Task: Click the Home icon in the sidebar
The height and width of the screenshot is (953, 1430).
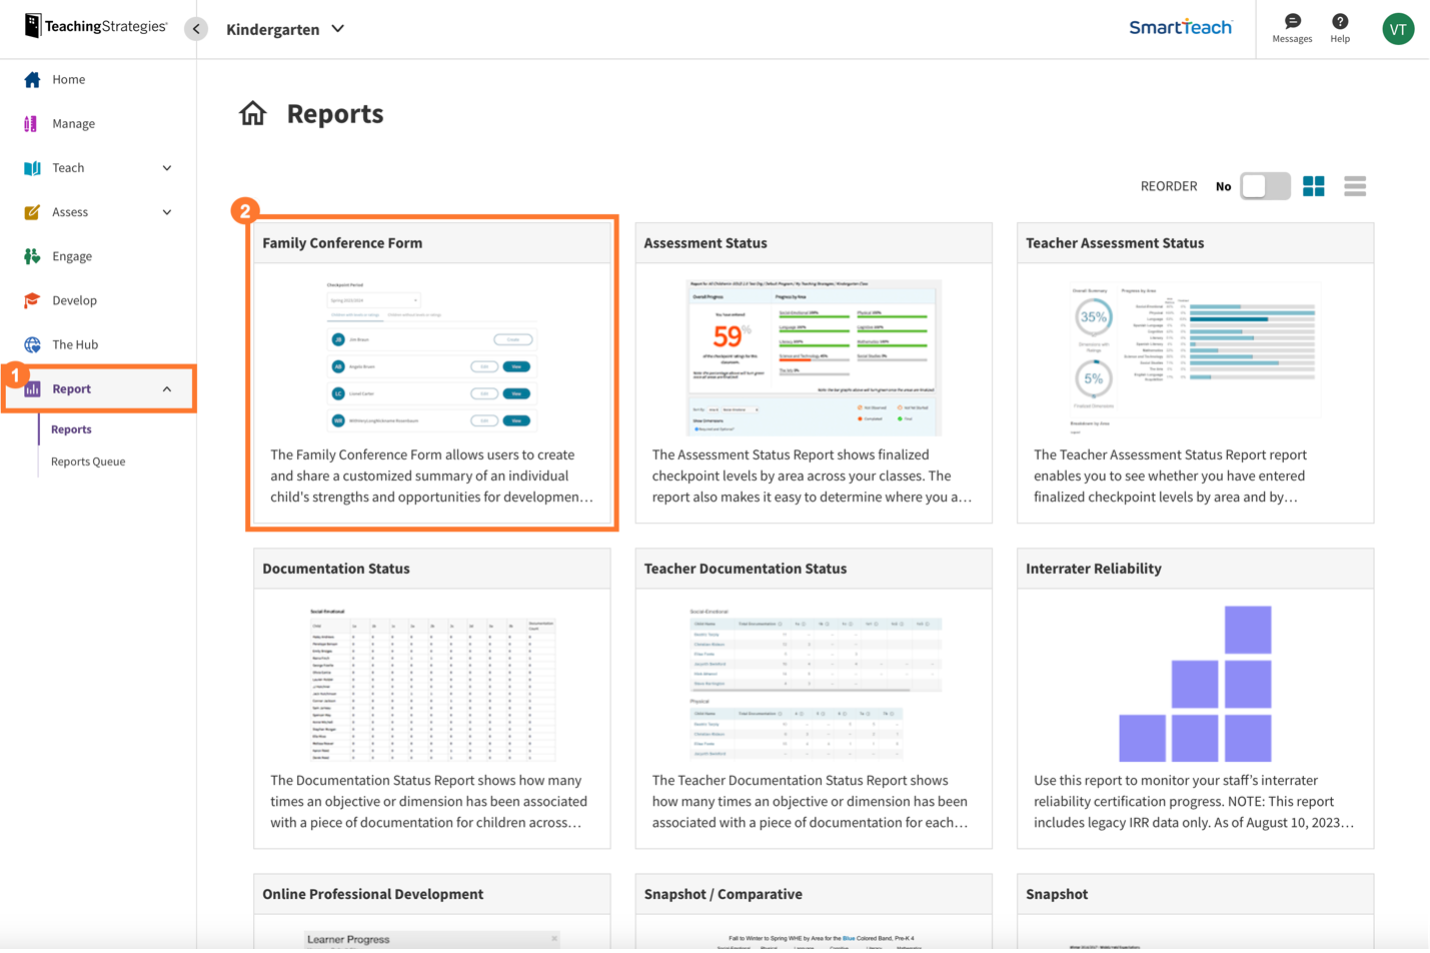Action: tap(32, 80)
